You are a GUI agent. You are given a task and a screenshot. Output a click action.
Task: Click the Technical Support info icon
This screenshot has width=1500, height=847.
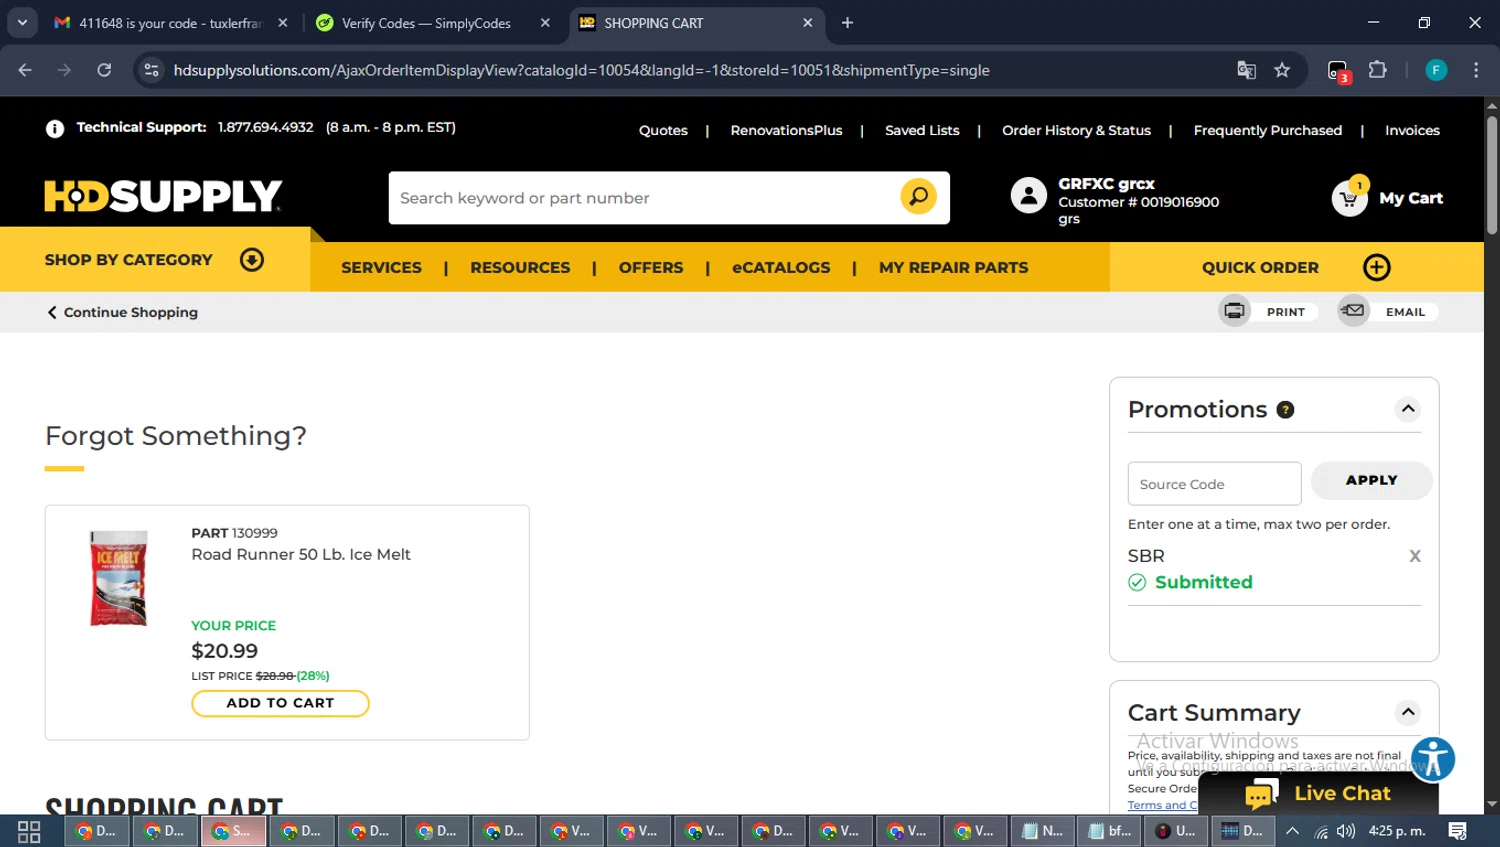click(55, 128)
